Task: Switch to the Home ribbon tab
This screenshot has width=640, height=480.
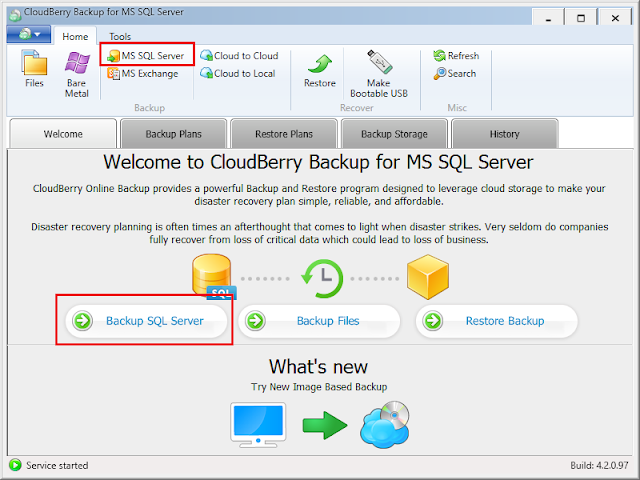Action: tap(75, 36)
